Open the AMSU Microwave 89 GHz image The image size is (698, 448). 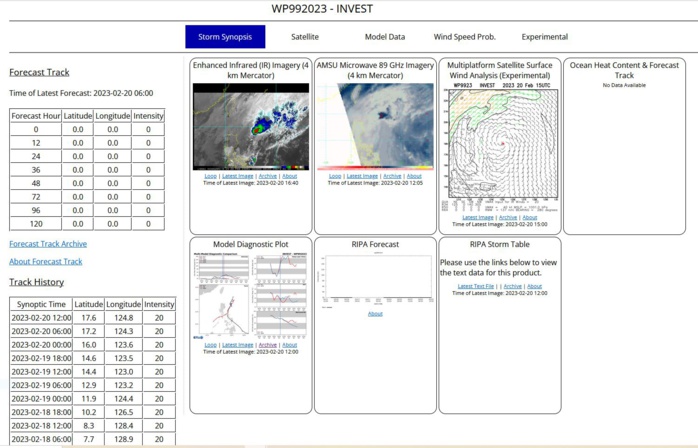(x=375, y=126)
